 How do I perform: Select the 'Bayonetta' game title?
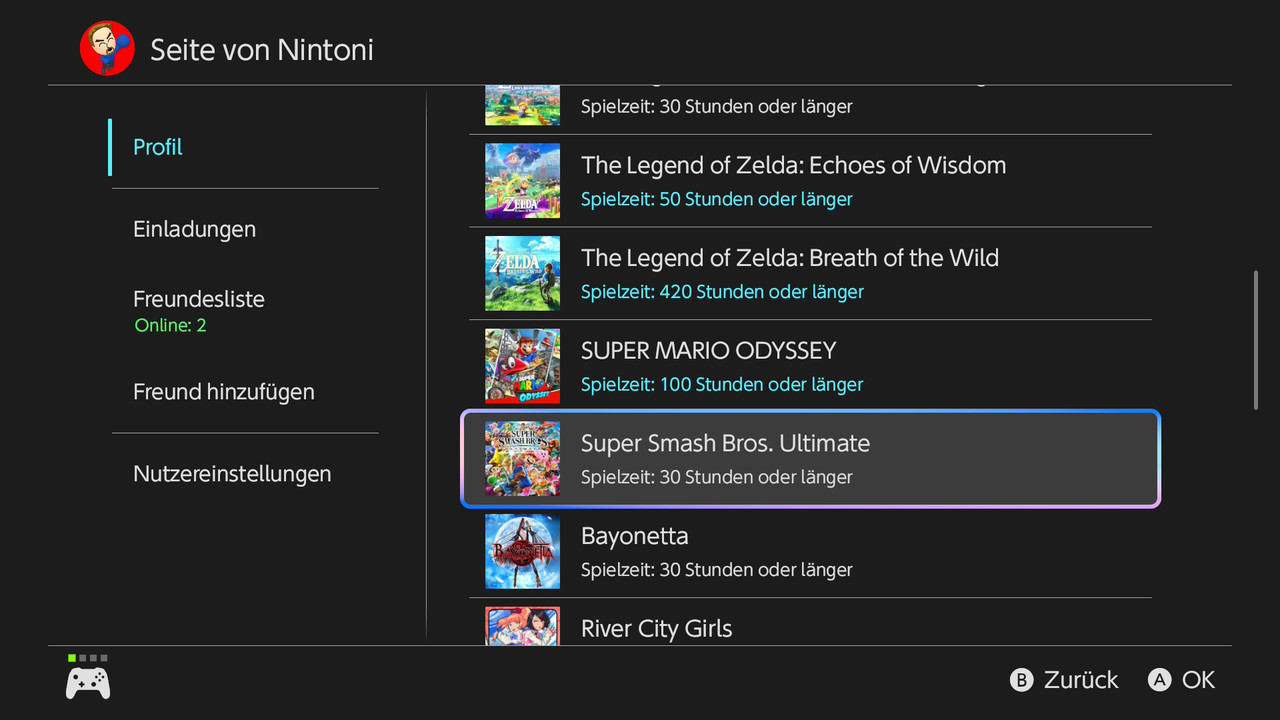[635, 536]
